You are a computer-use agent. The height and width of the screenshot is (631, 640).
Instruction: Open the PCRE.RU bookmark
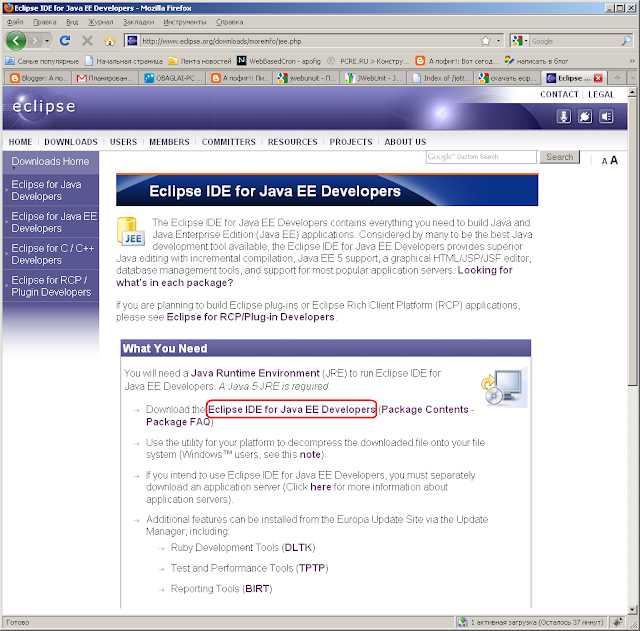[x=366, y=61]
